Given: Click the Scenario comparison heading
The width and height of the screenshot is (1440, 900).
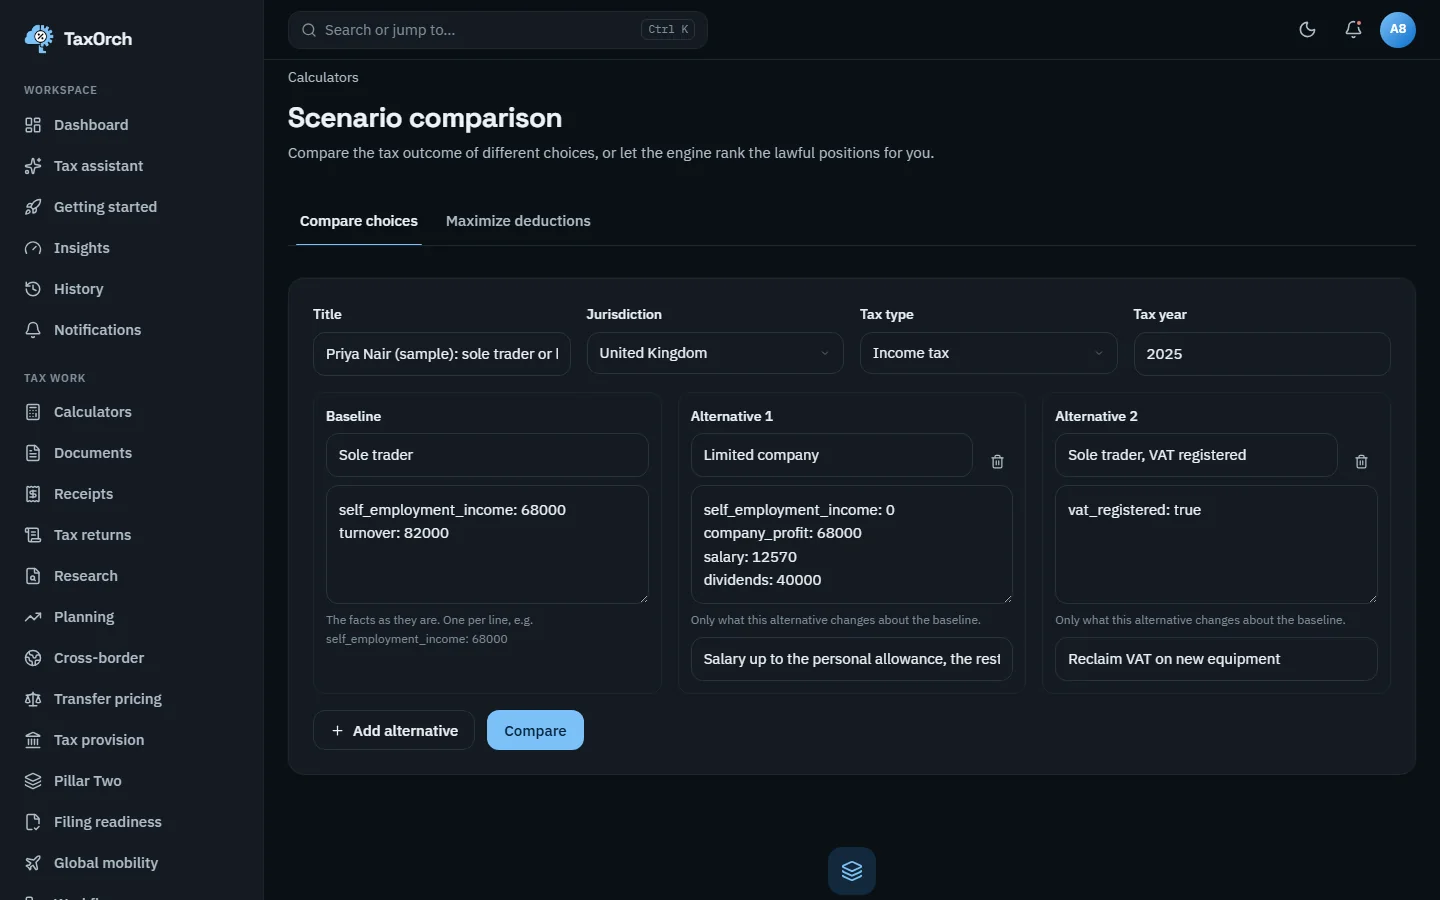Looking at the screenshot, I should point(425,118).
